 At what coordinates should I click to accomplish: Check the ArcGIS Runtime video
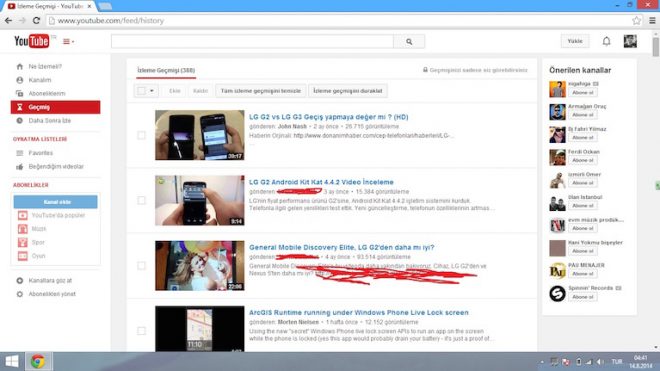(141, 331)
